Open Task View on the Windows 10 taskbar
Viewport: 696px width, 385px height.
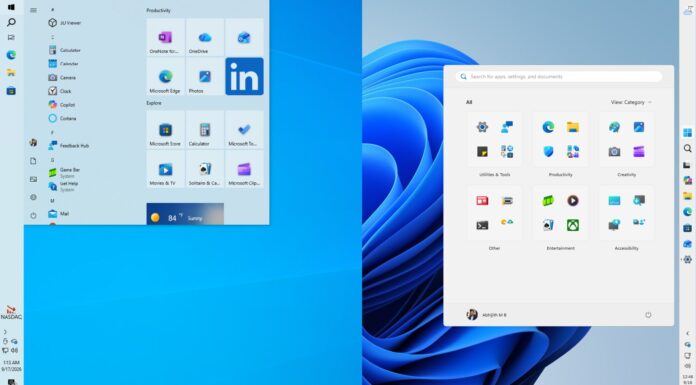(12, 37)
